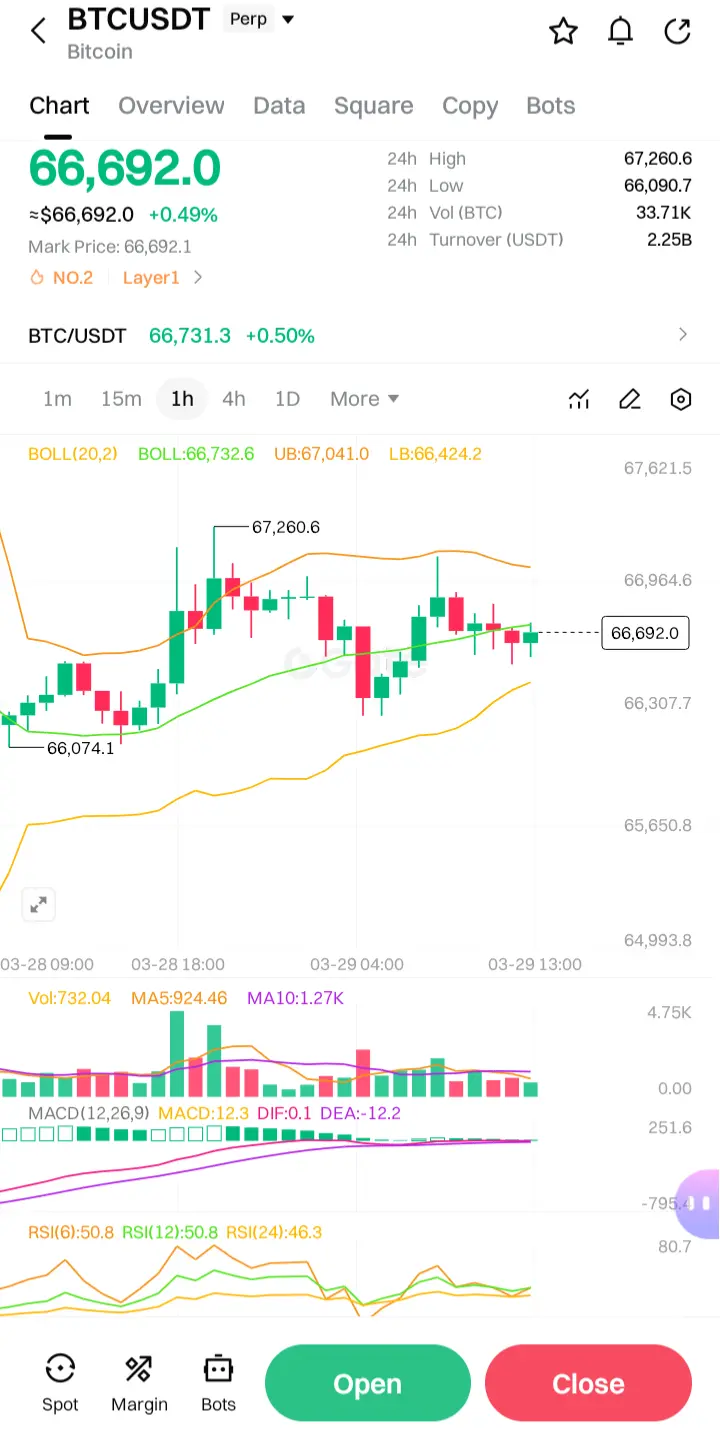
Task: Tap the 24h Low value 66,090.7
Action: click(x=658, y=186)
